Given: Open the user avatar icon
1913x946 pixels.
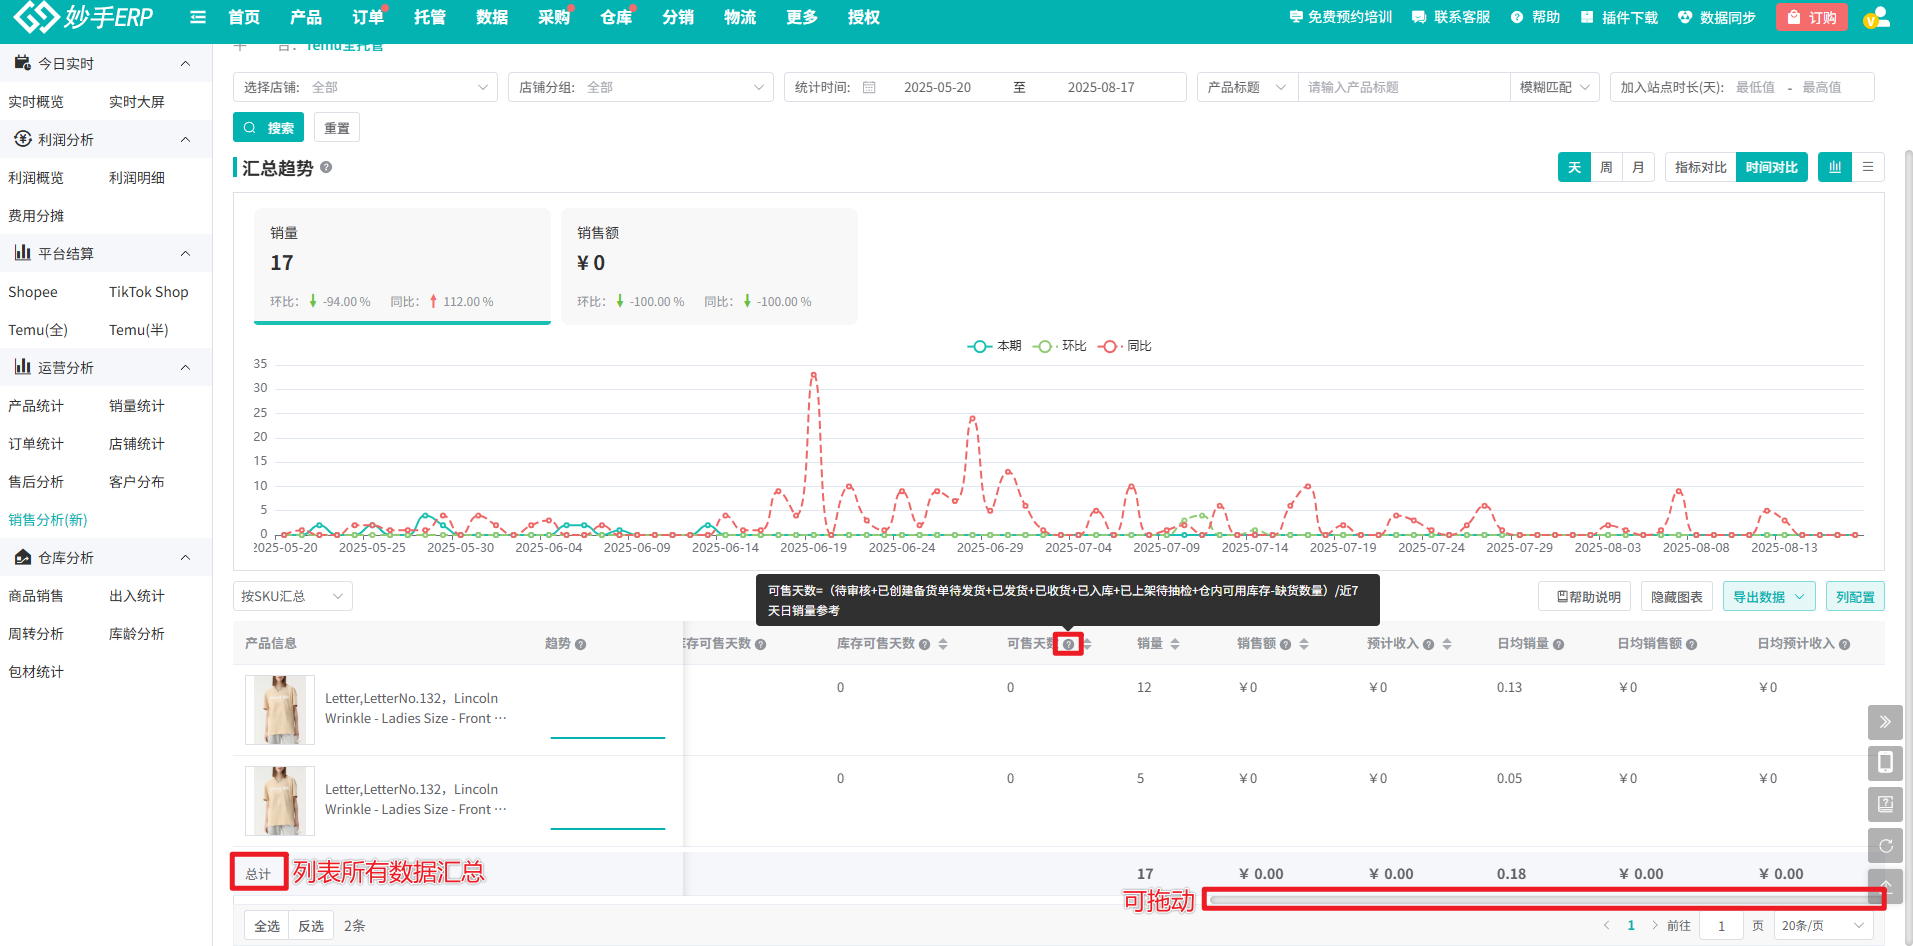Looking at the screenshot, I should click(1876, 17).
